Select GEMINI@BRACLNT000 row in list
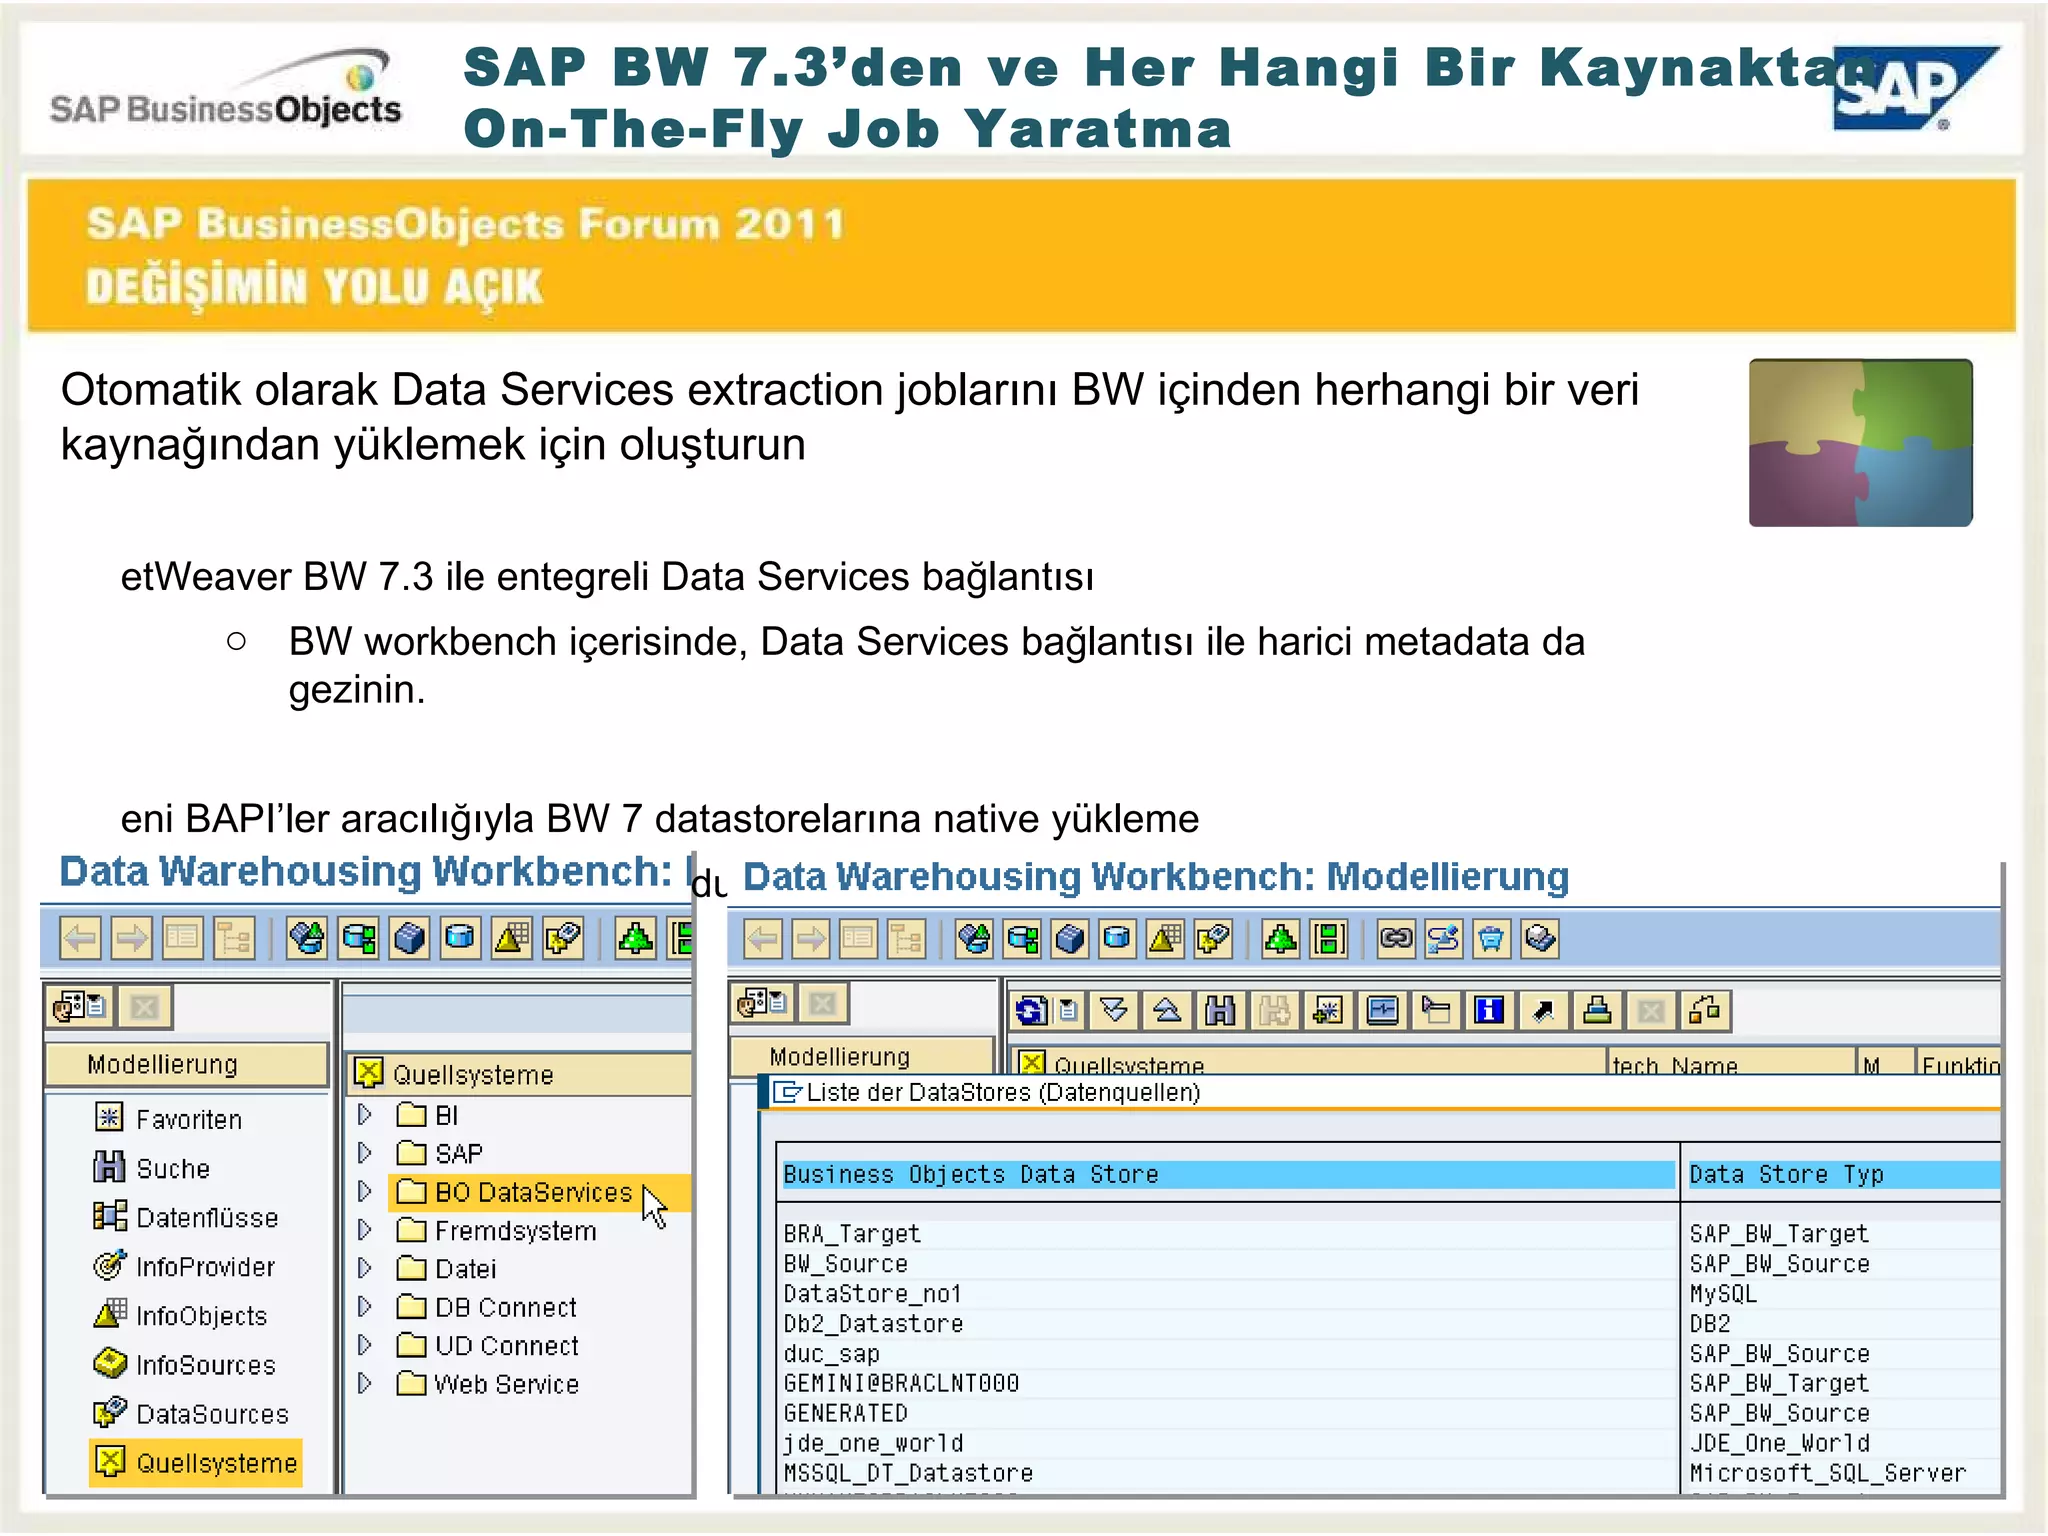 tap(1228, 1383)
